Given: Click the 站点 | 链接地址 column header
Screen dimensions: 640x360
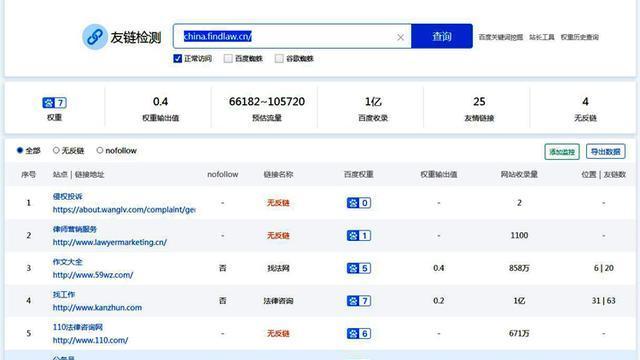Looking at the screenshot, I should 78,175.
